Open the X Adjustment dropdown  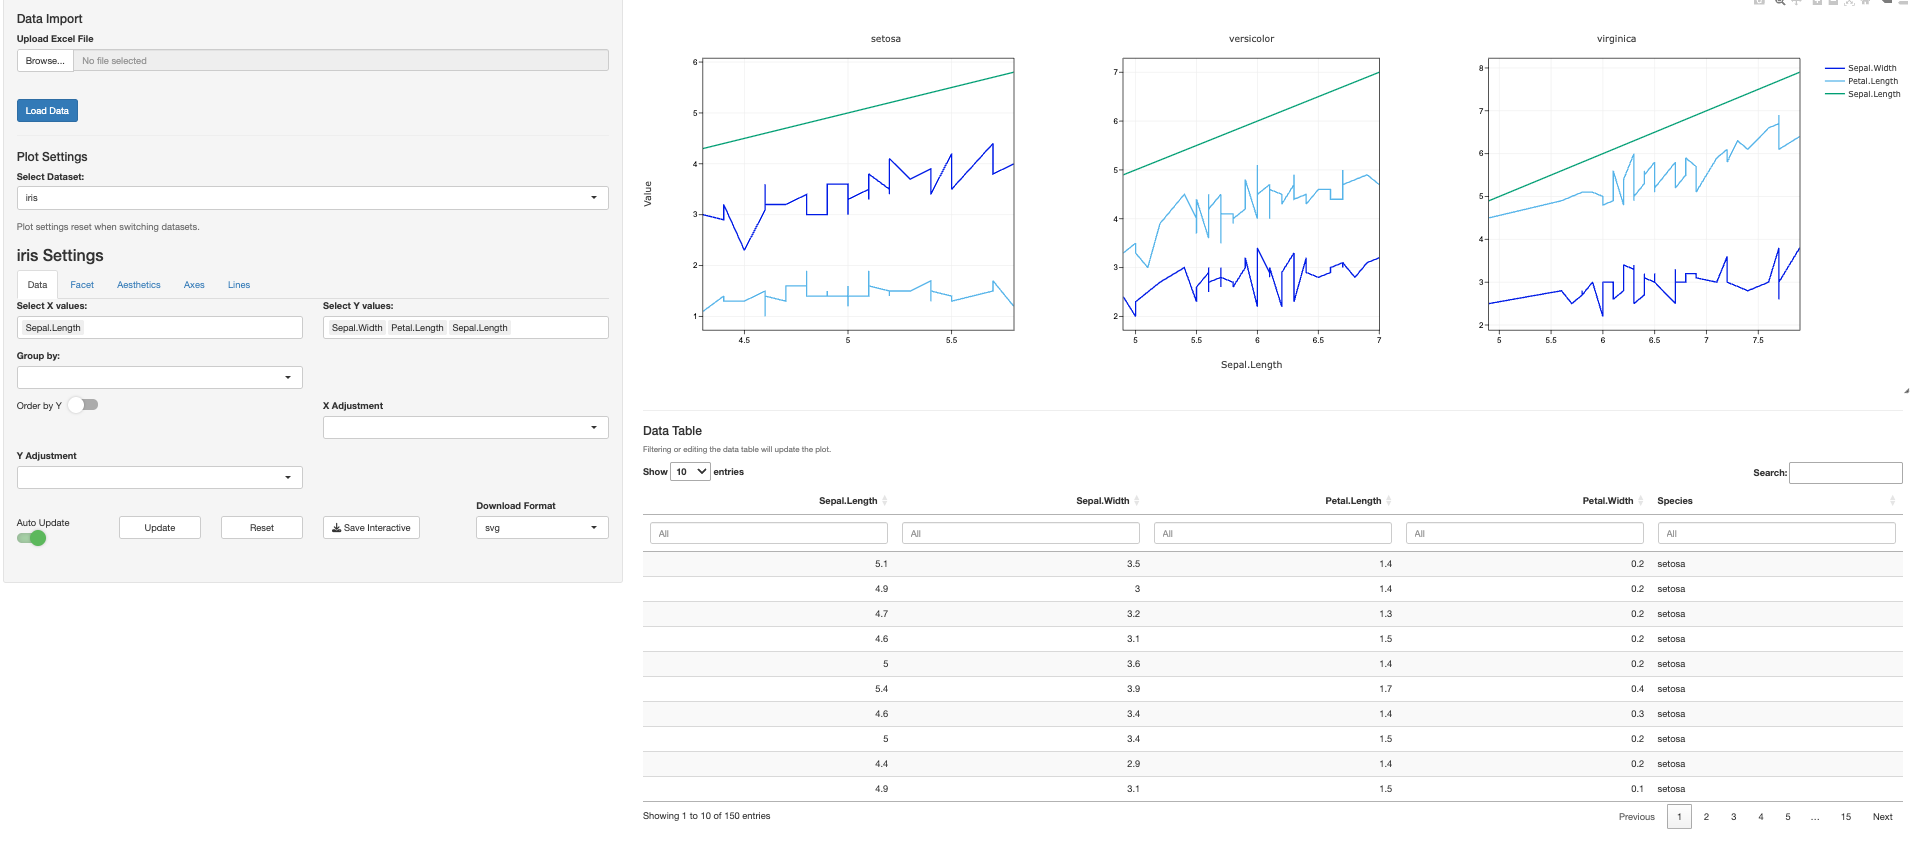[465, 428]
